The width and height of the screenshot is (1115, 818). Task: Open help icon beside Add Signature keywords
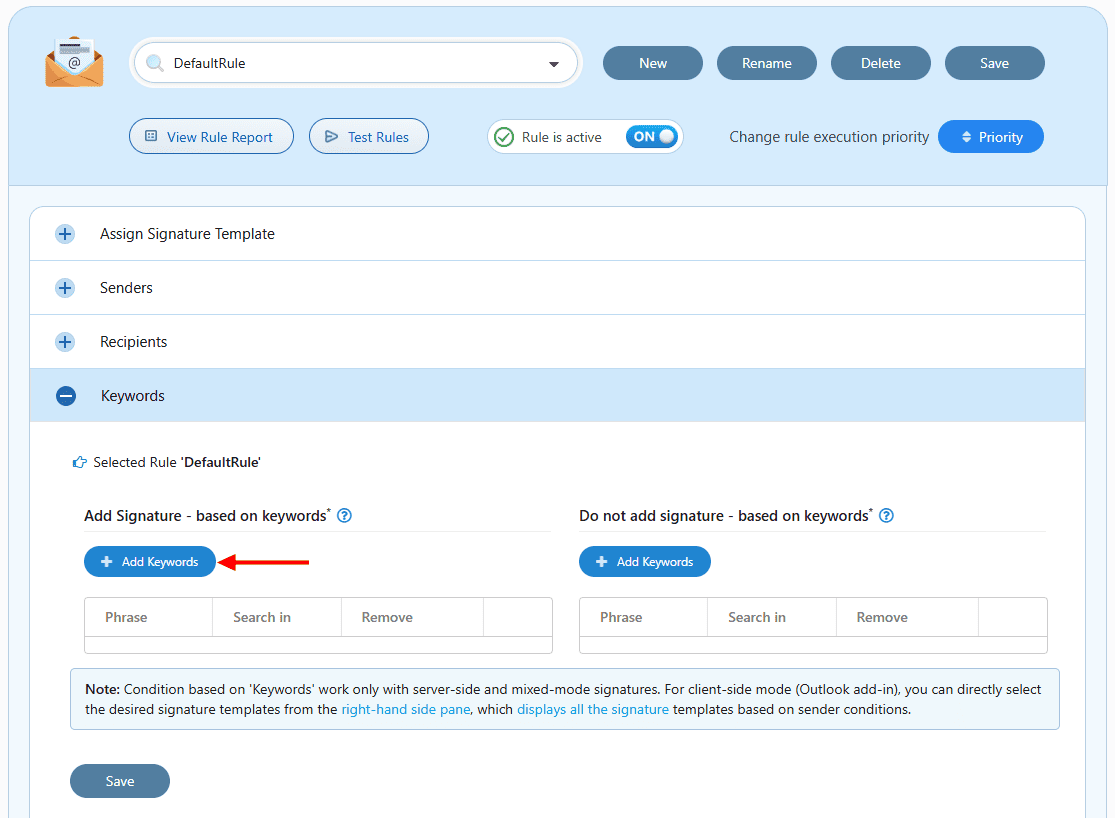click(x=345, y=516)
